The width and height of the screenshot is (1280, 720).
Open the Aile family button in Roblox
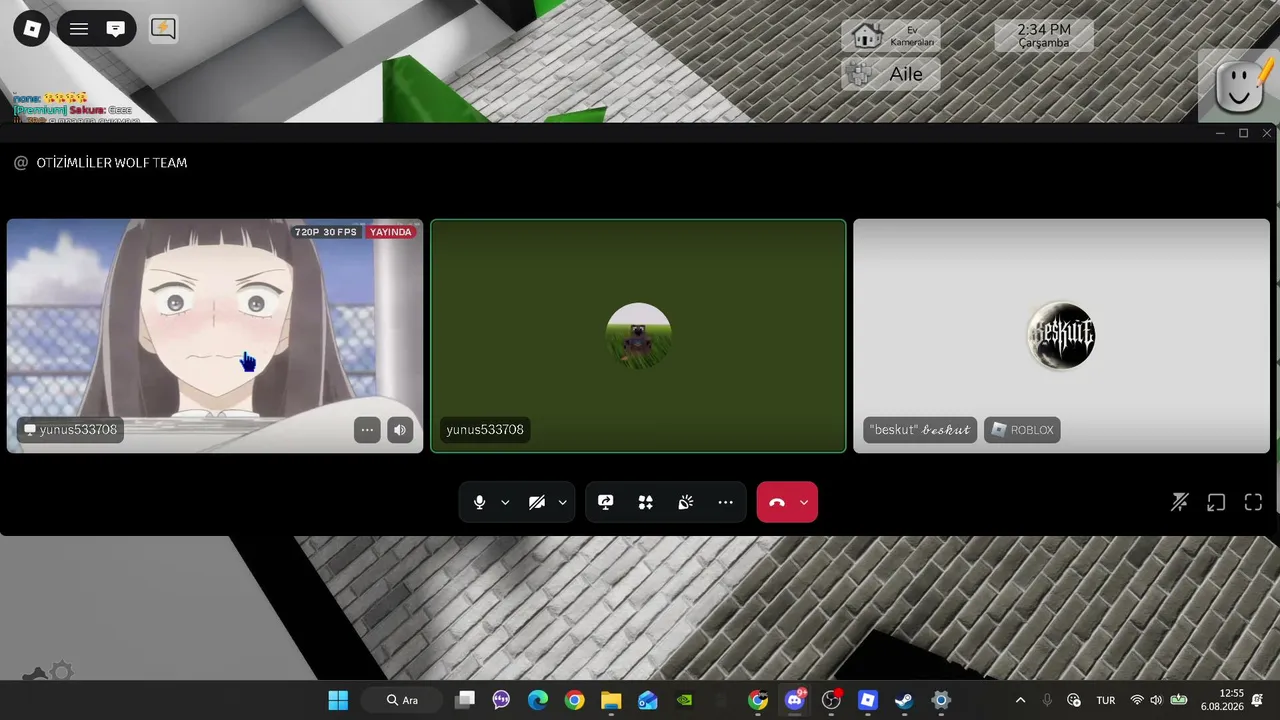890,74
